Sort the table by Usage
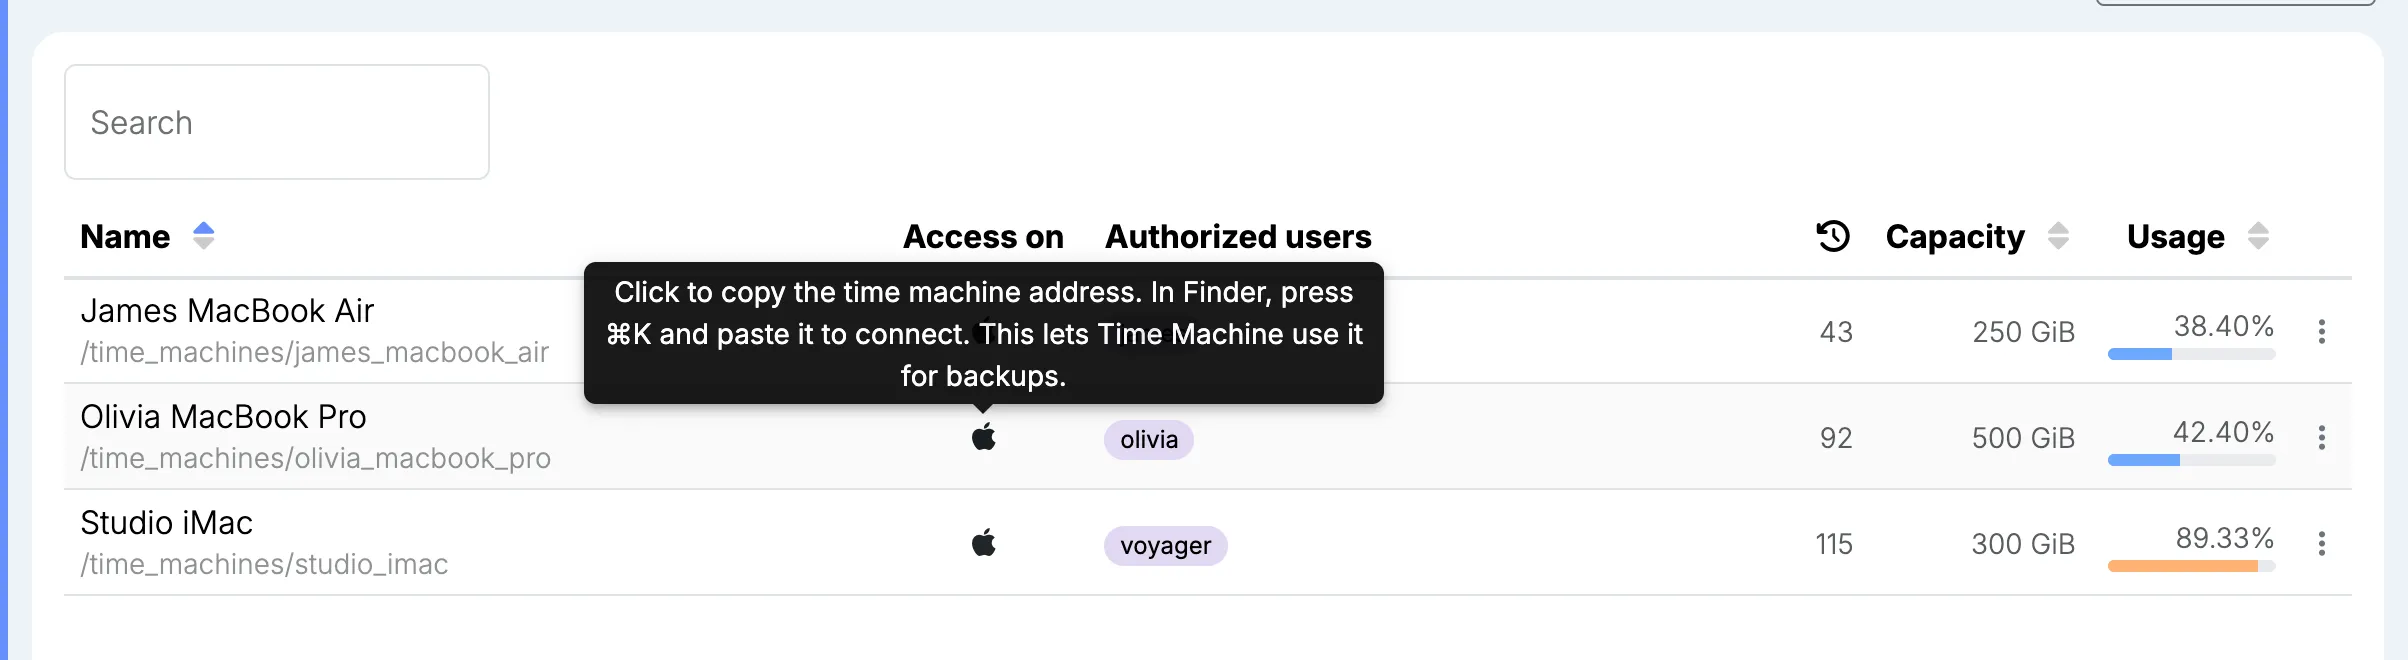Image resolution: width=2408 pixels, height=660 pixels. click(x=2258, y=236)
